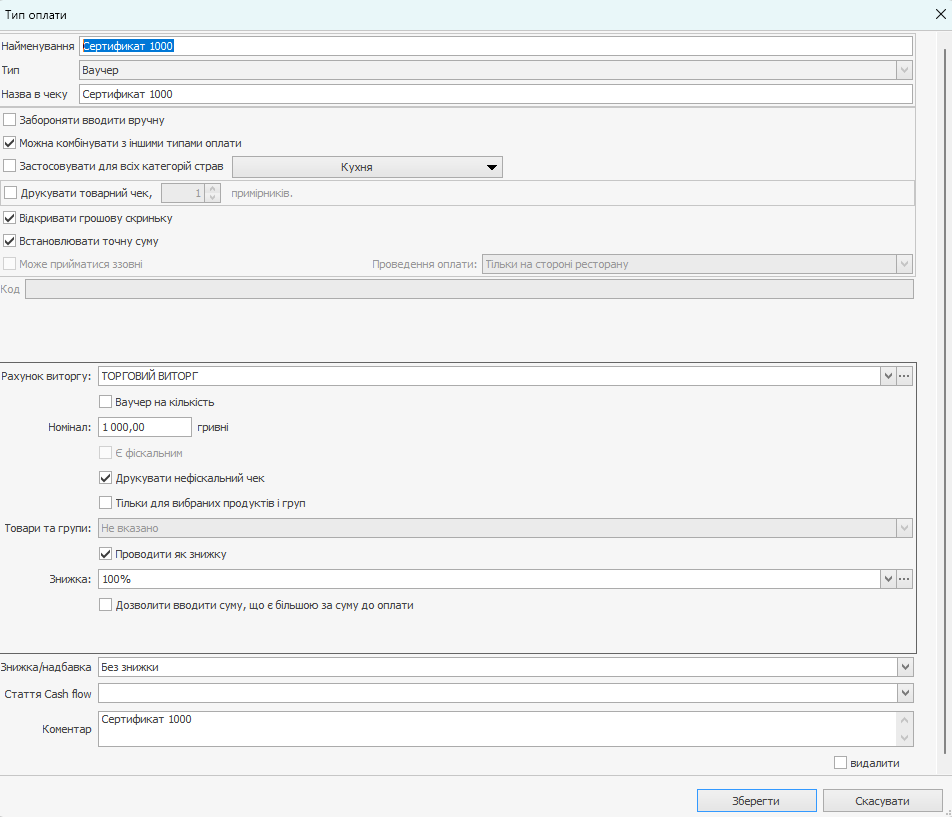Enable the Забороняти вводити вручну checkbox

tap(10, 120)
